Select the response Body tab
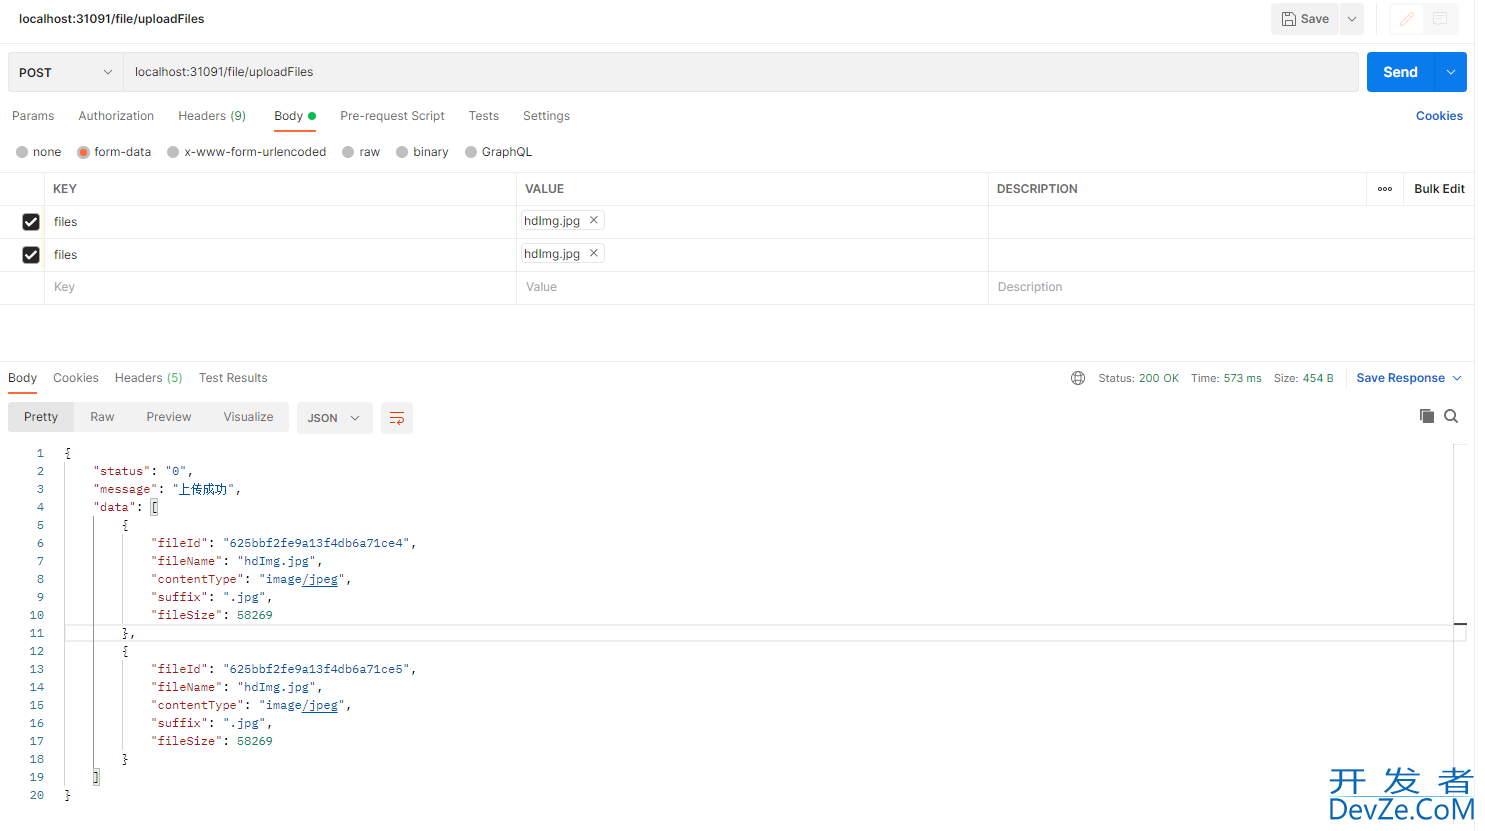This screenshot has height=831, width=1485. point(22,378)
